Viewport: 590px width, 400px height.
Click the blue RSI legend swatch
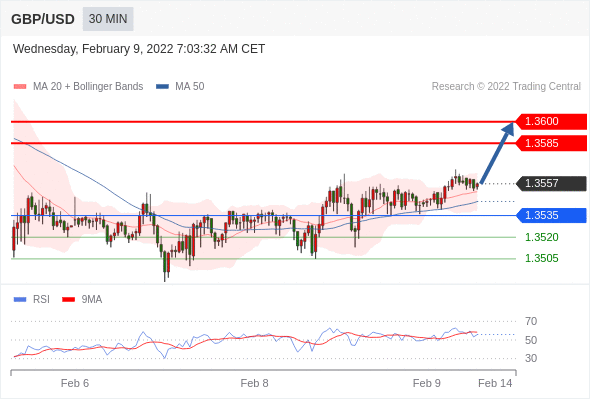(x=20, y=300)
